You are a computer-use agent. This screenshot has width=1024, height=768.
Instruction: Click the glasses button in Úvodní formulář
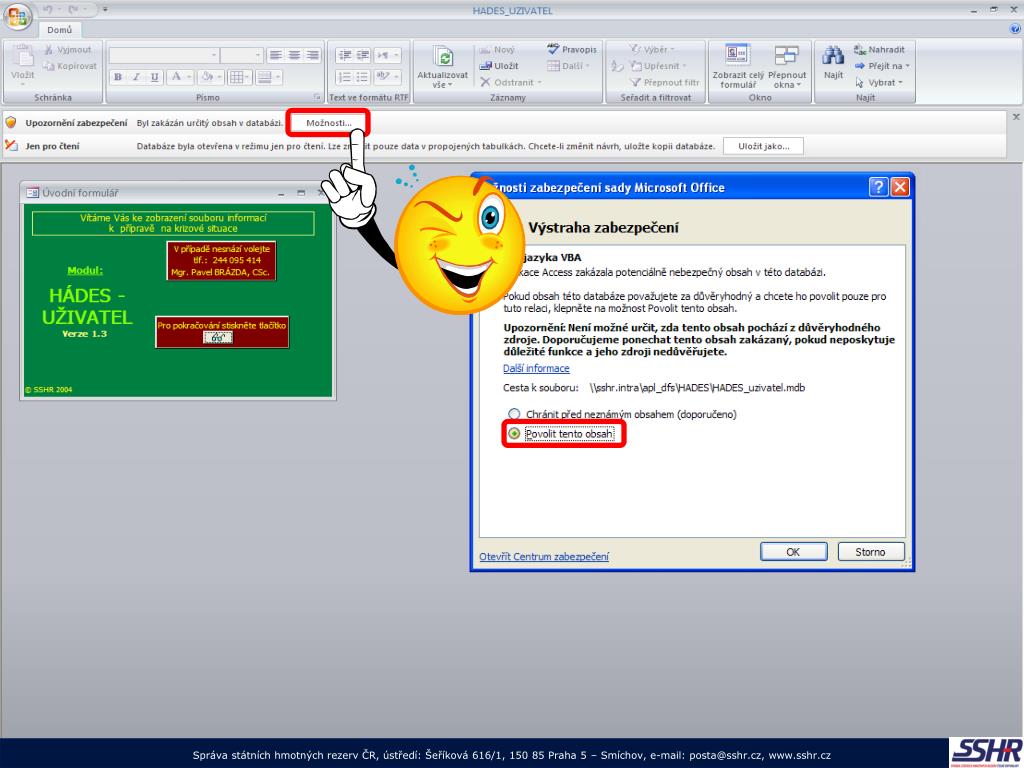click(x=218, y=338)
